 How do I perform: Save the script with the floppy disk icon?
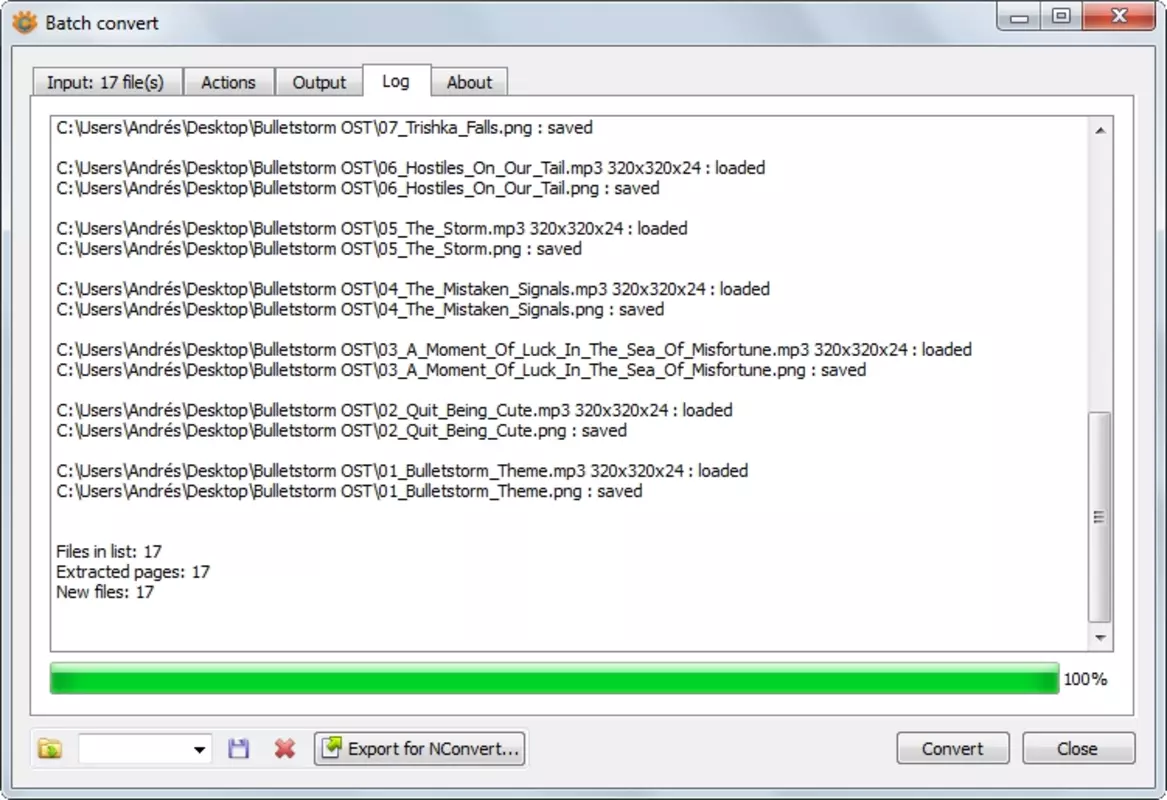point(238,749)
